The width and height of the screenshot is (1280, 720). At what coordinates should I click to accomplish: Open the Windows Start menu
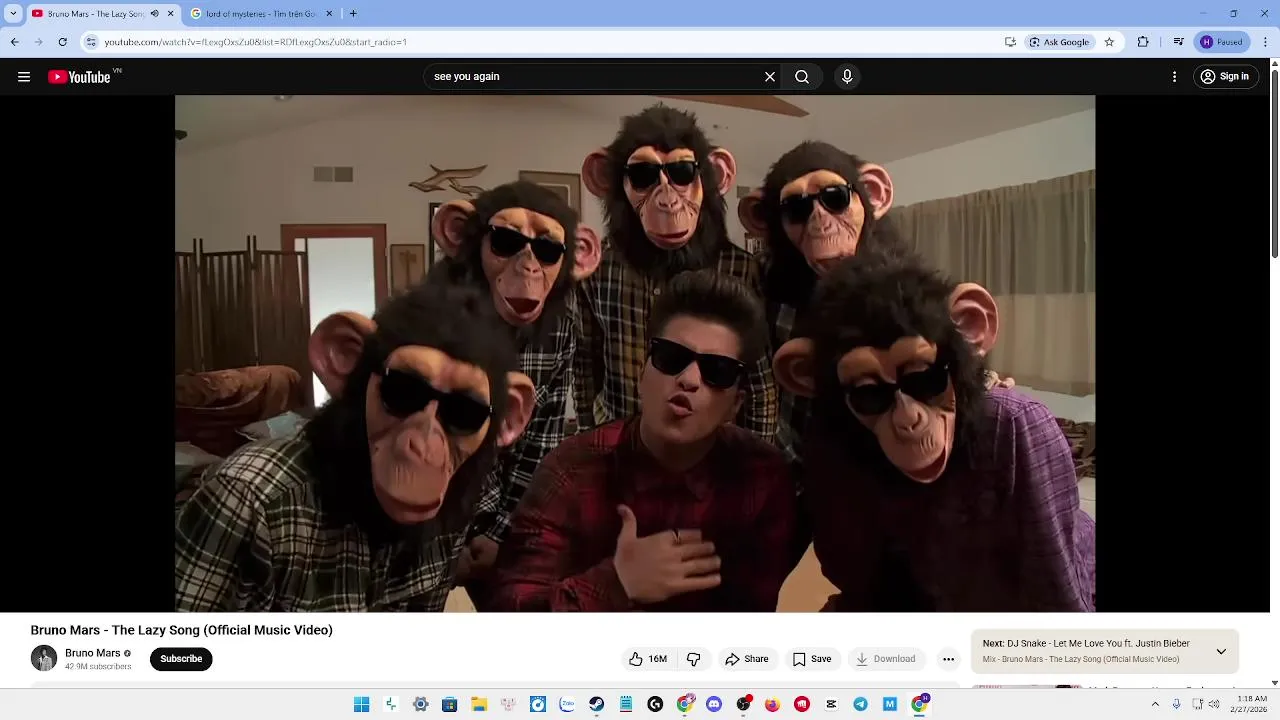tap(362, 705)
